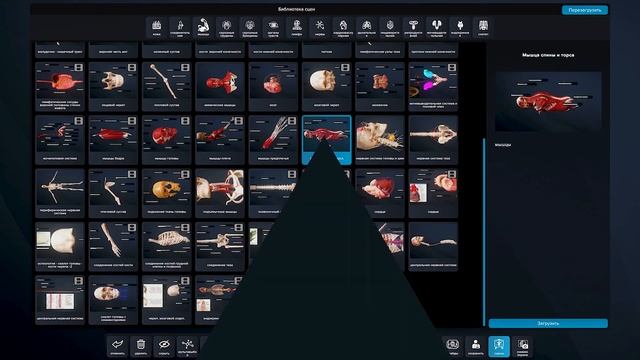Select the lymph torso category icon
Screen dimensions: 640x360
pos(297,28)
